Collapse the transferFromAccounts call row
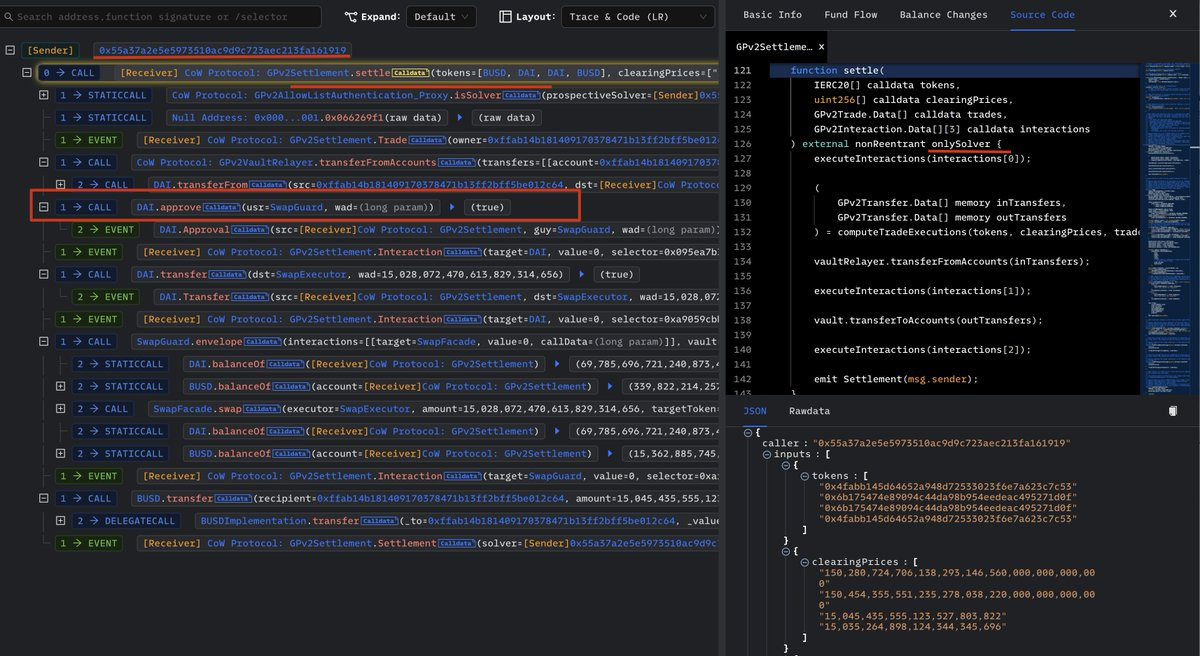The height and width of the screenshot is (656, 1200). tap(44, 162)
